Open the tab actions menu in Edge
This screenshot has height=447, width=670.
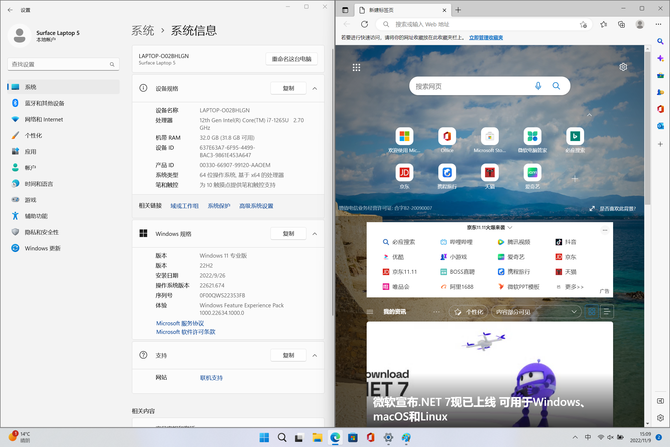345,10
